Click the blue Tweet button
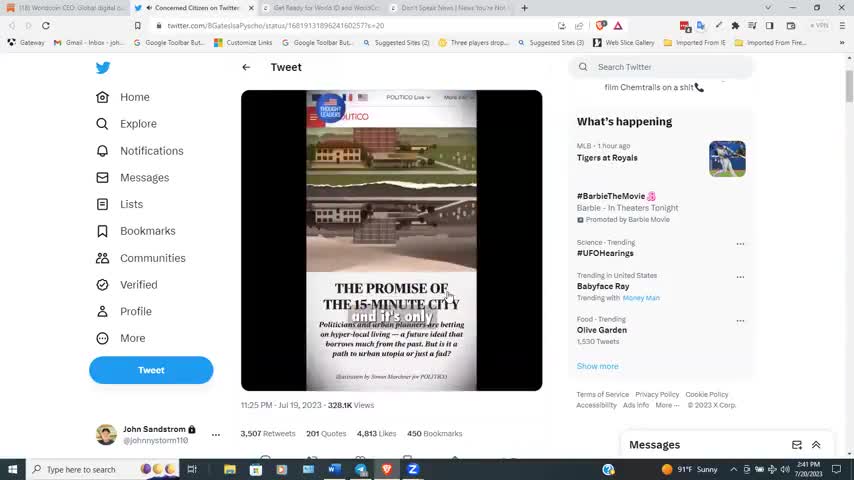This screenshot has height=480, width=854. [151, 370]
